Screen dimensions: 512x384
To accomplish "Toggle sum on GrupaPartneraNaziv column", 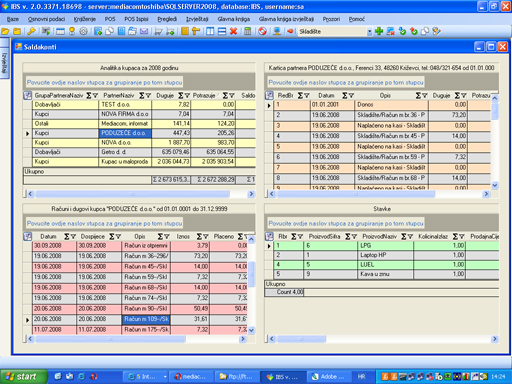I will pyautogui.click(x=89, y=96).
